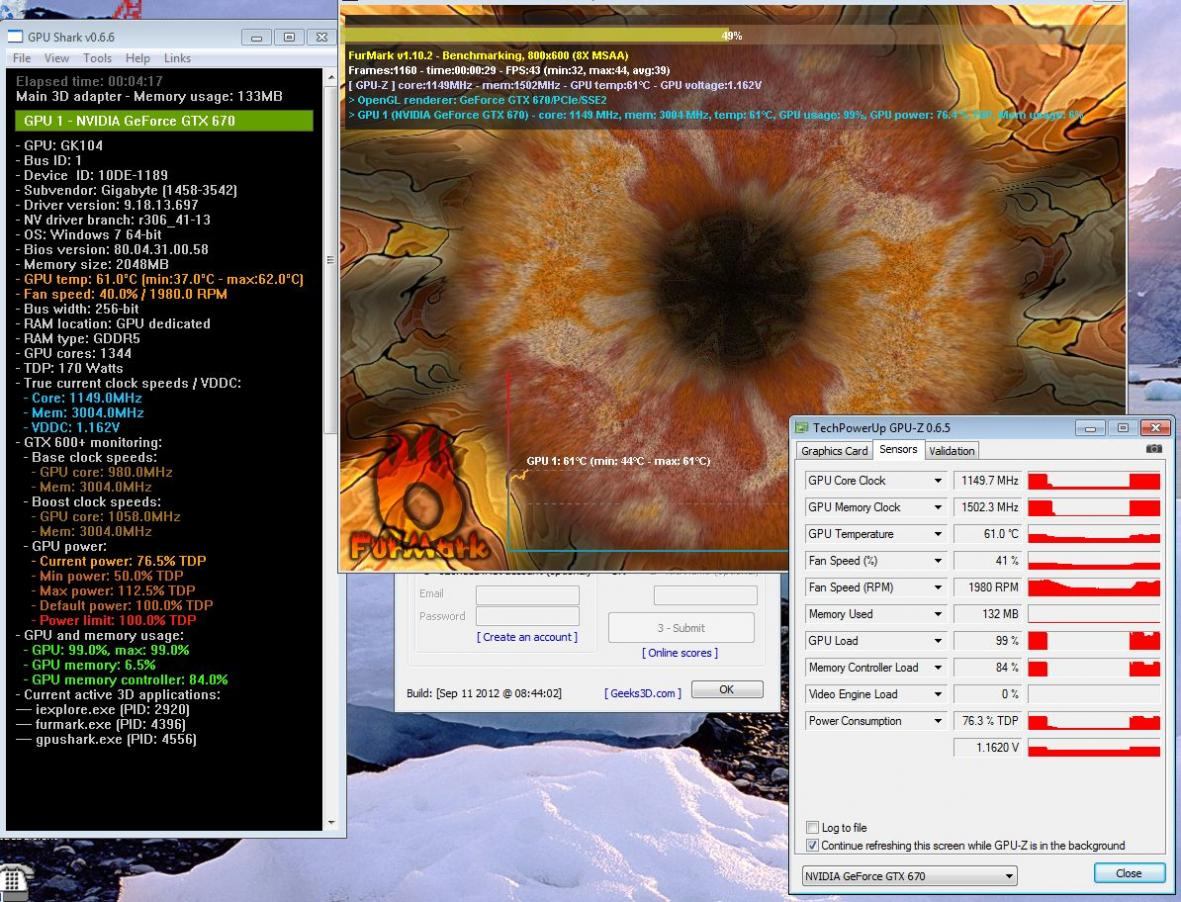1181x902 pixels.
Task: Switch to GPU-Z Graphics Card tab
Action: pos(834,450)
